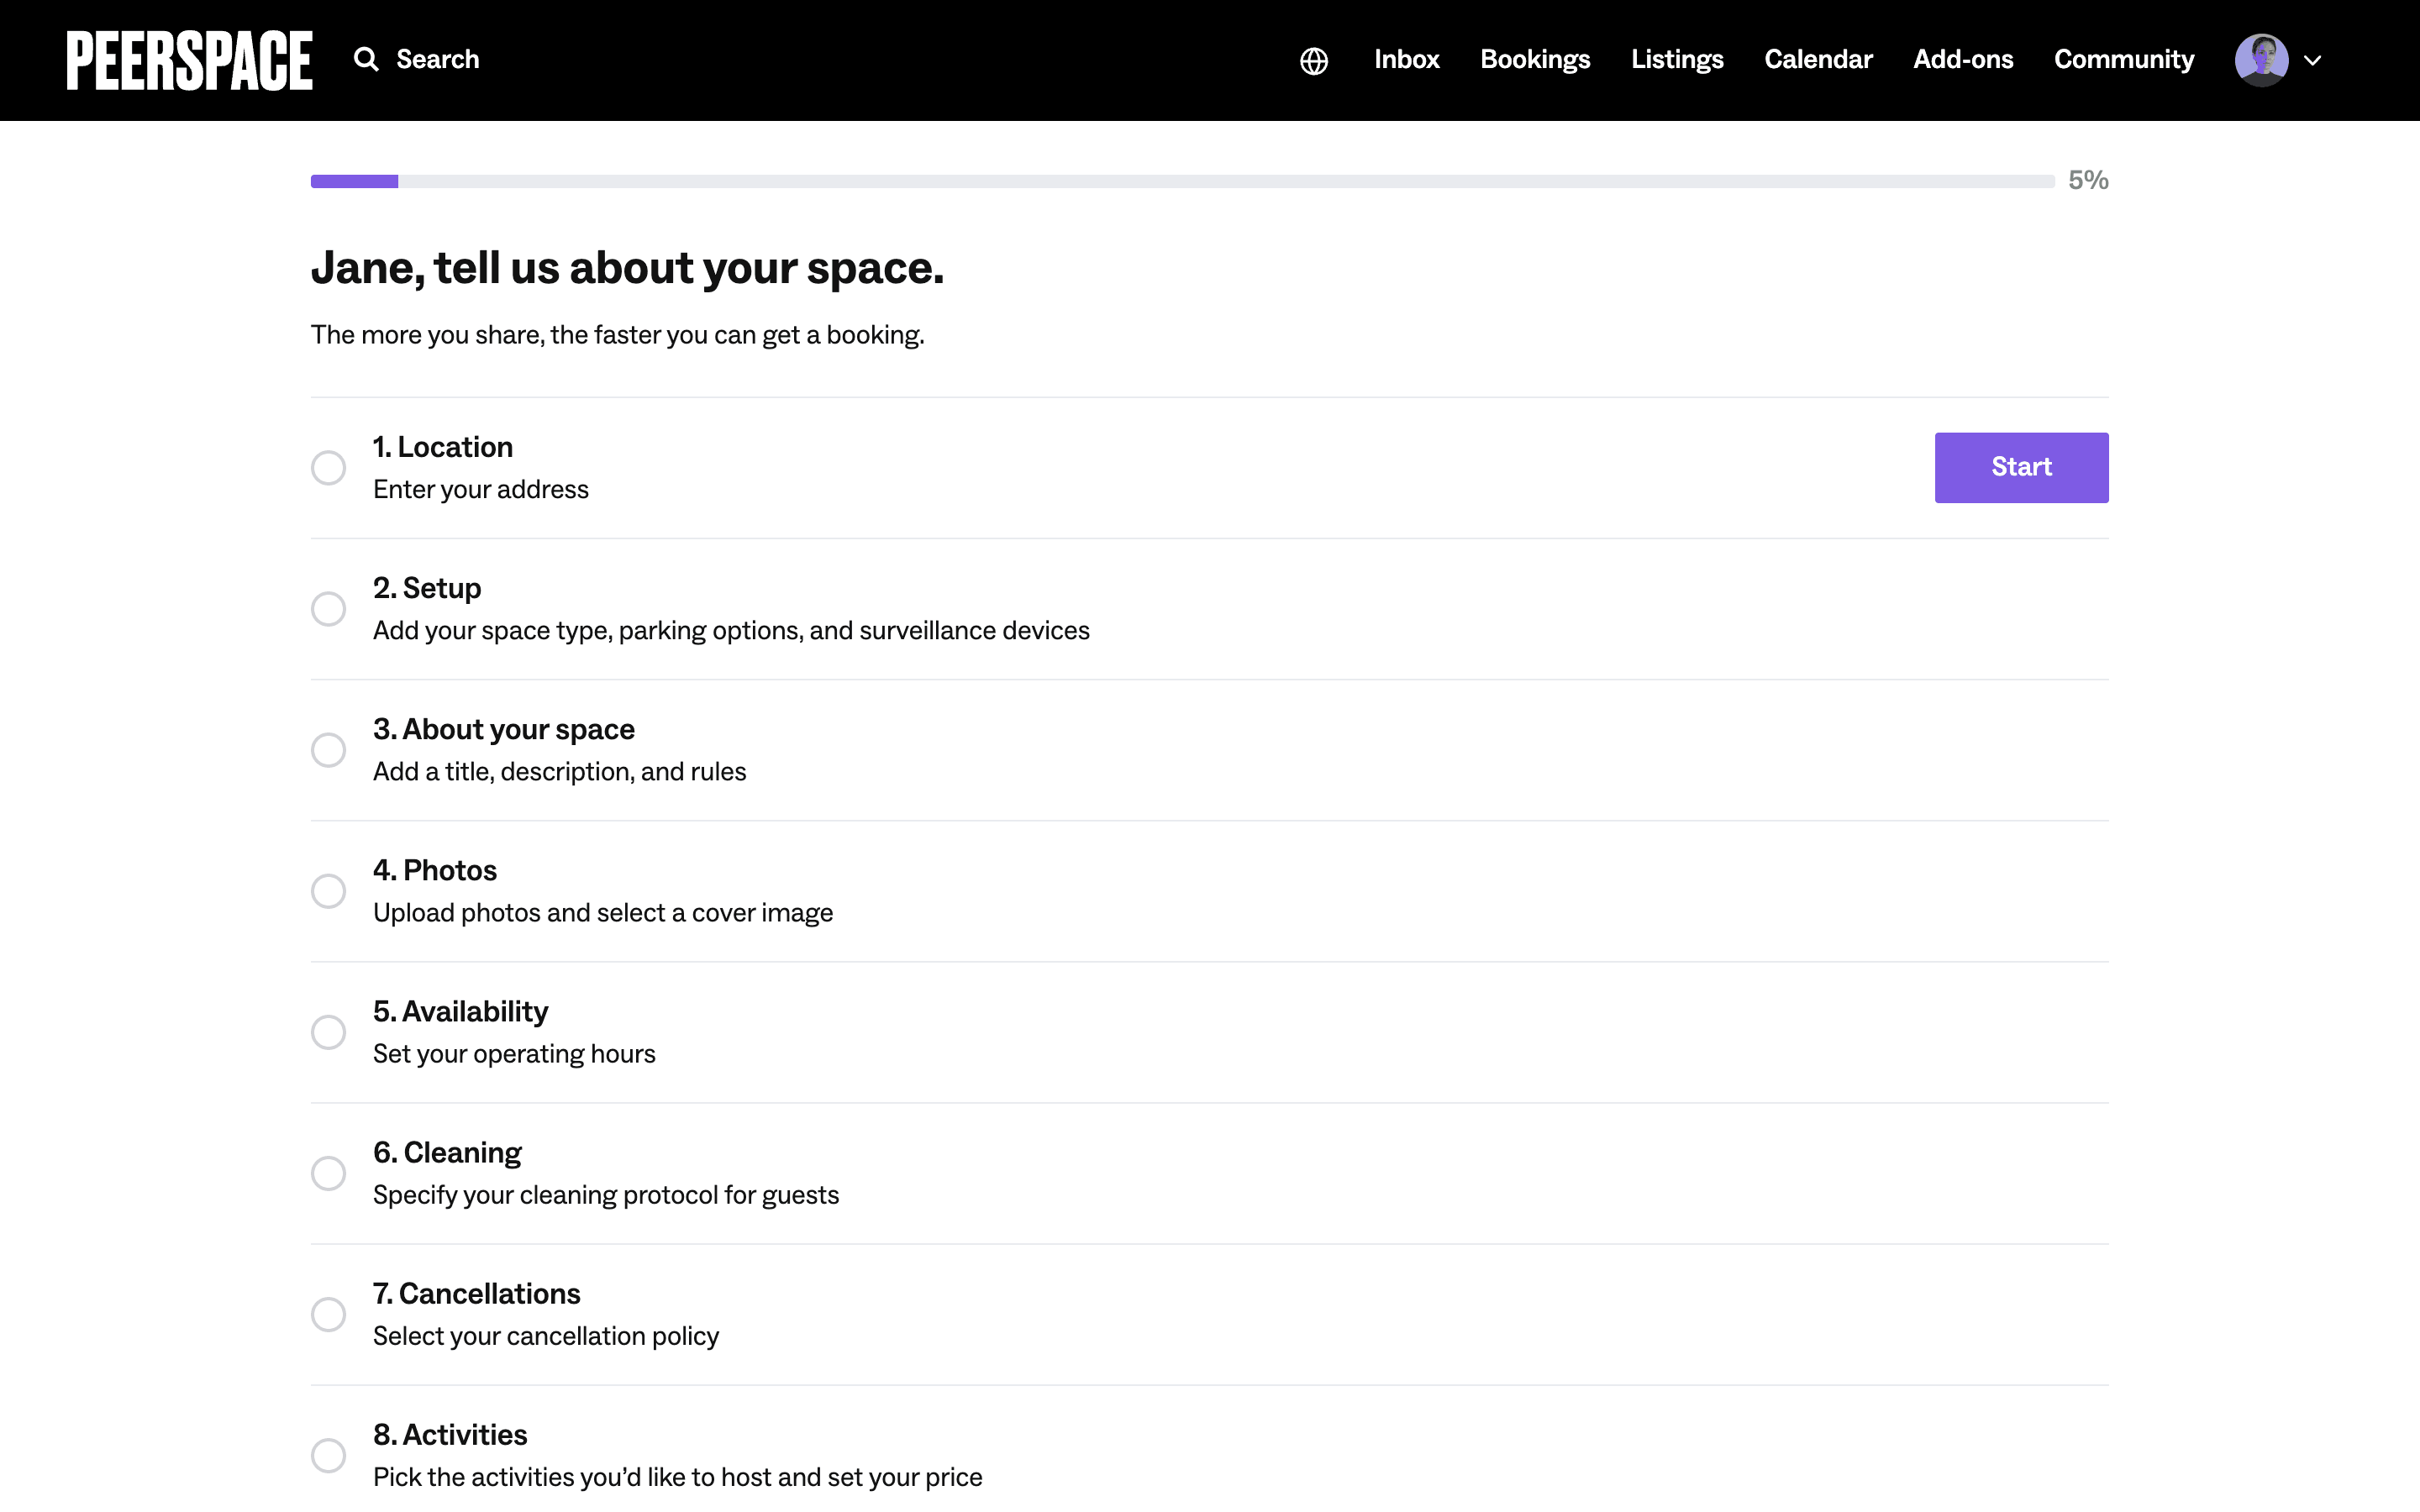Click the purple progress bar

pos(354,181)
